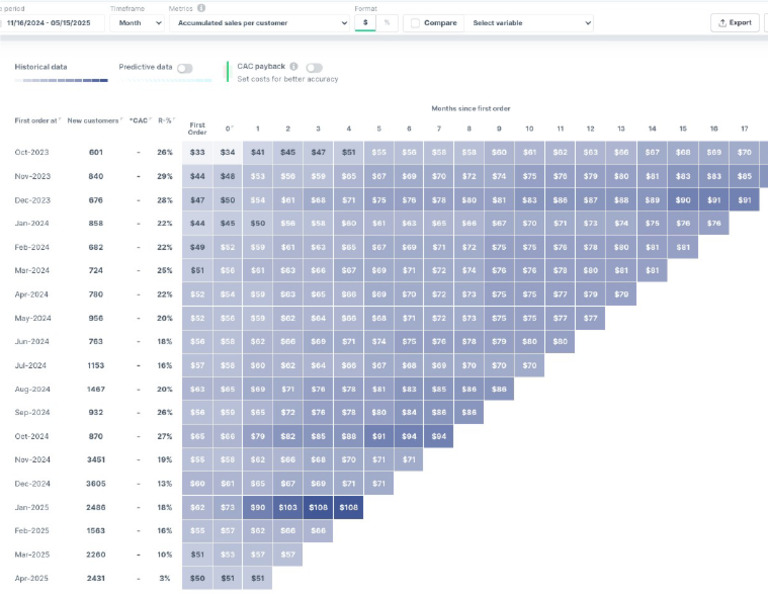Click the Export button
Image resolution: width=768 pixels, height=594 pixels.
pyautogui.click(x=735, y=23)
